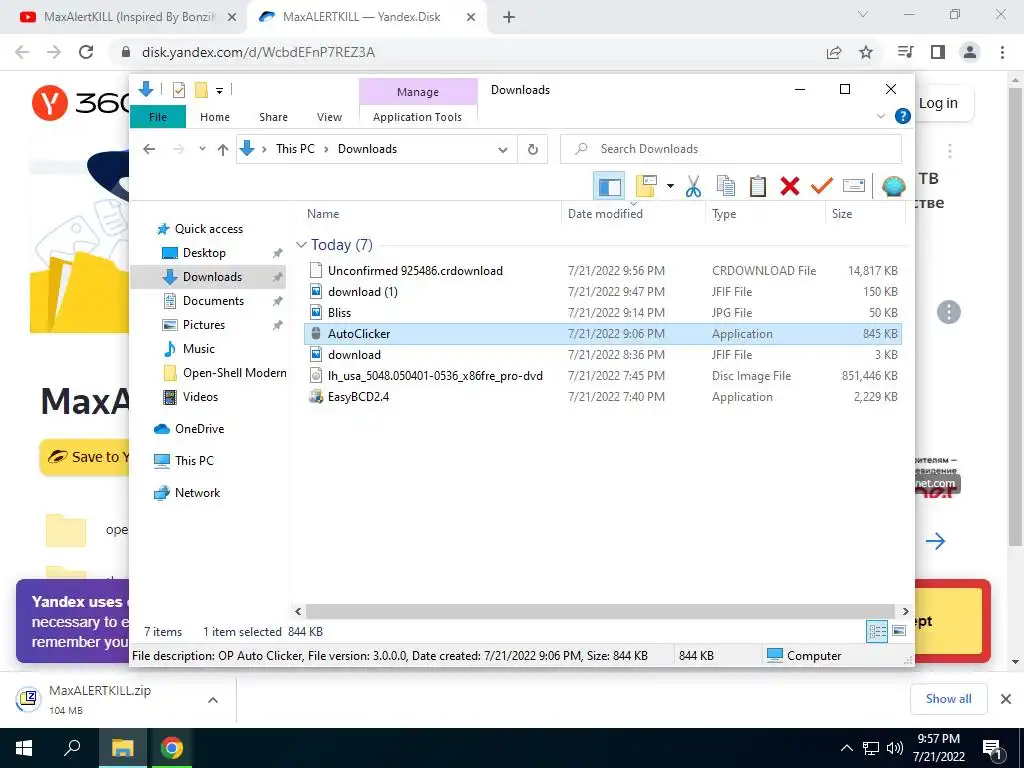Click the Explorer Back arrow
Image resolution: width=1024 pixels, height=768 pixels.
[149, 149]
